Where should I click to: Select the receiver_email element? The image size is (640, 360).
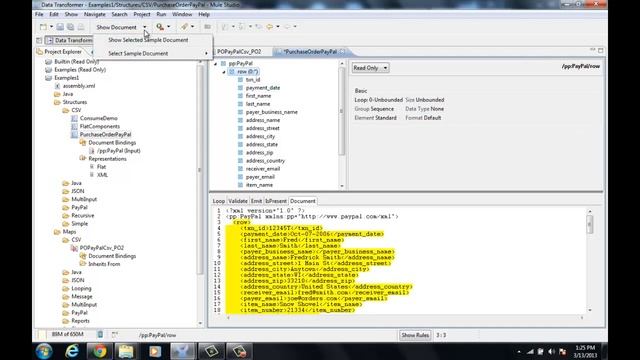(x=263, y=169)
